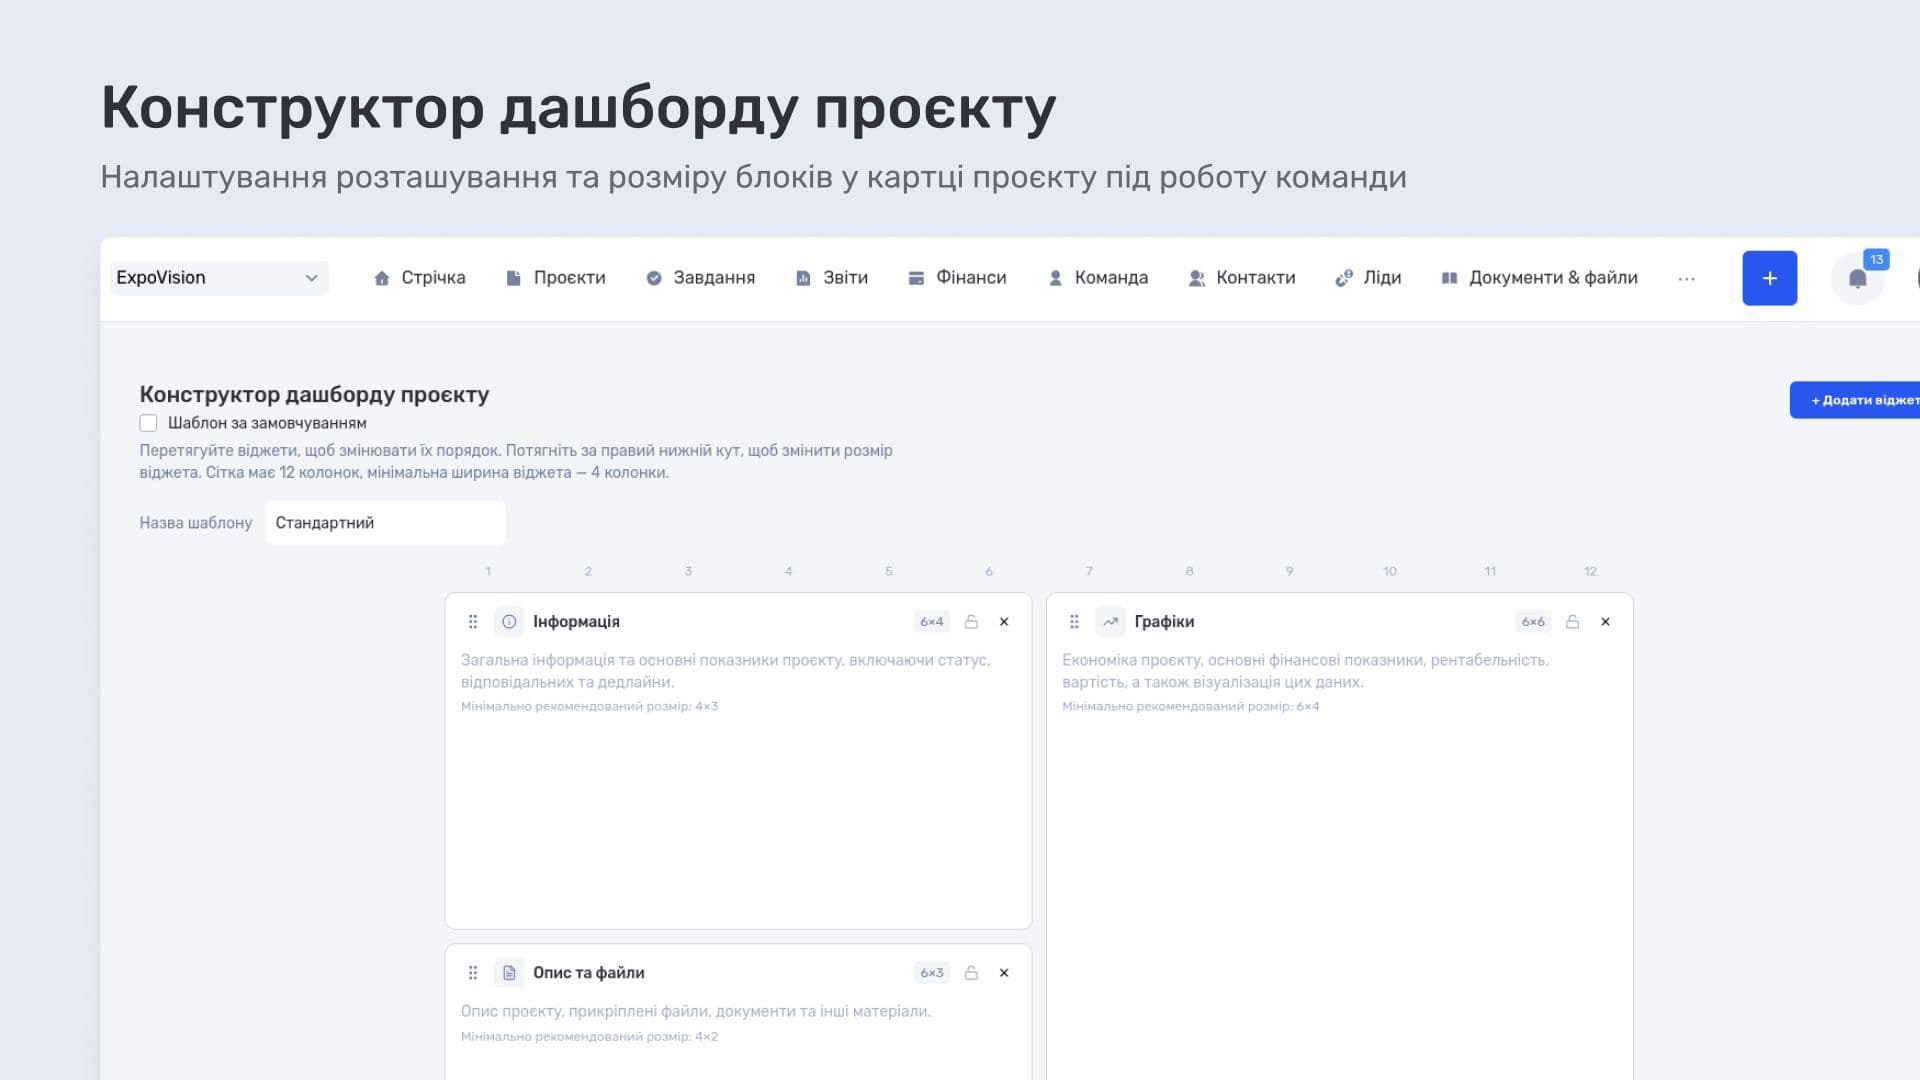Viewport: 1920px width, 1080px height.
Task: Click the Опис та файли widget title
Action: (588, 973)
